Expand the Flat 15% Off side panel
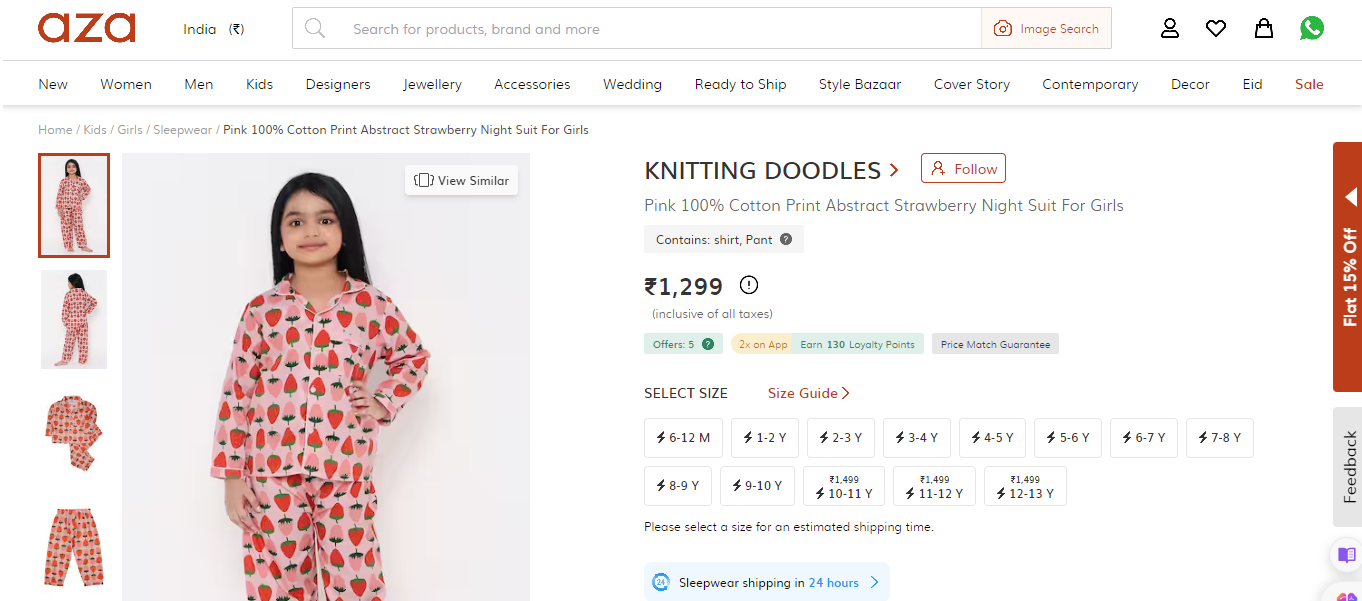The height and width of the screenshot is (601, 1362). point(1348,267)
